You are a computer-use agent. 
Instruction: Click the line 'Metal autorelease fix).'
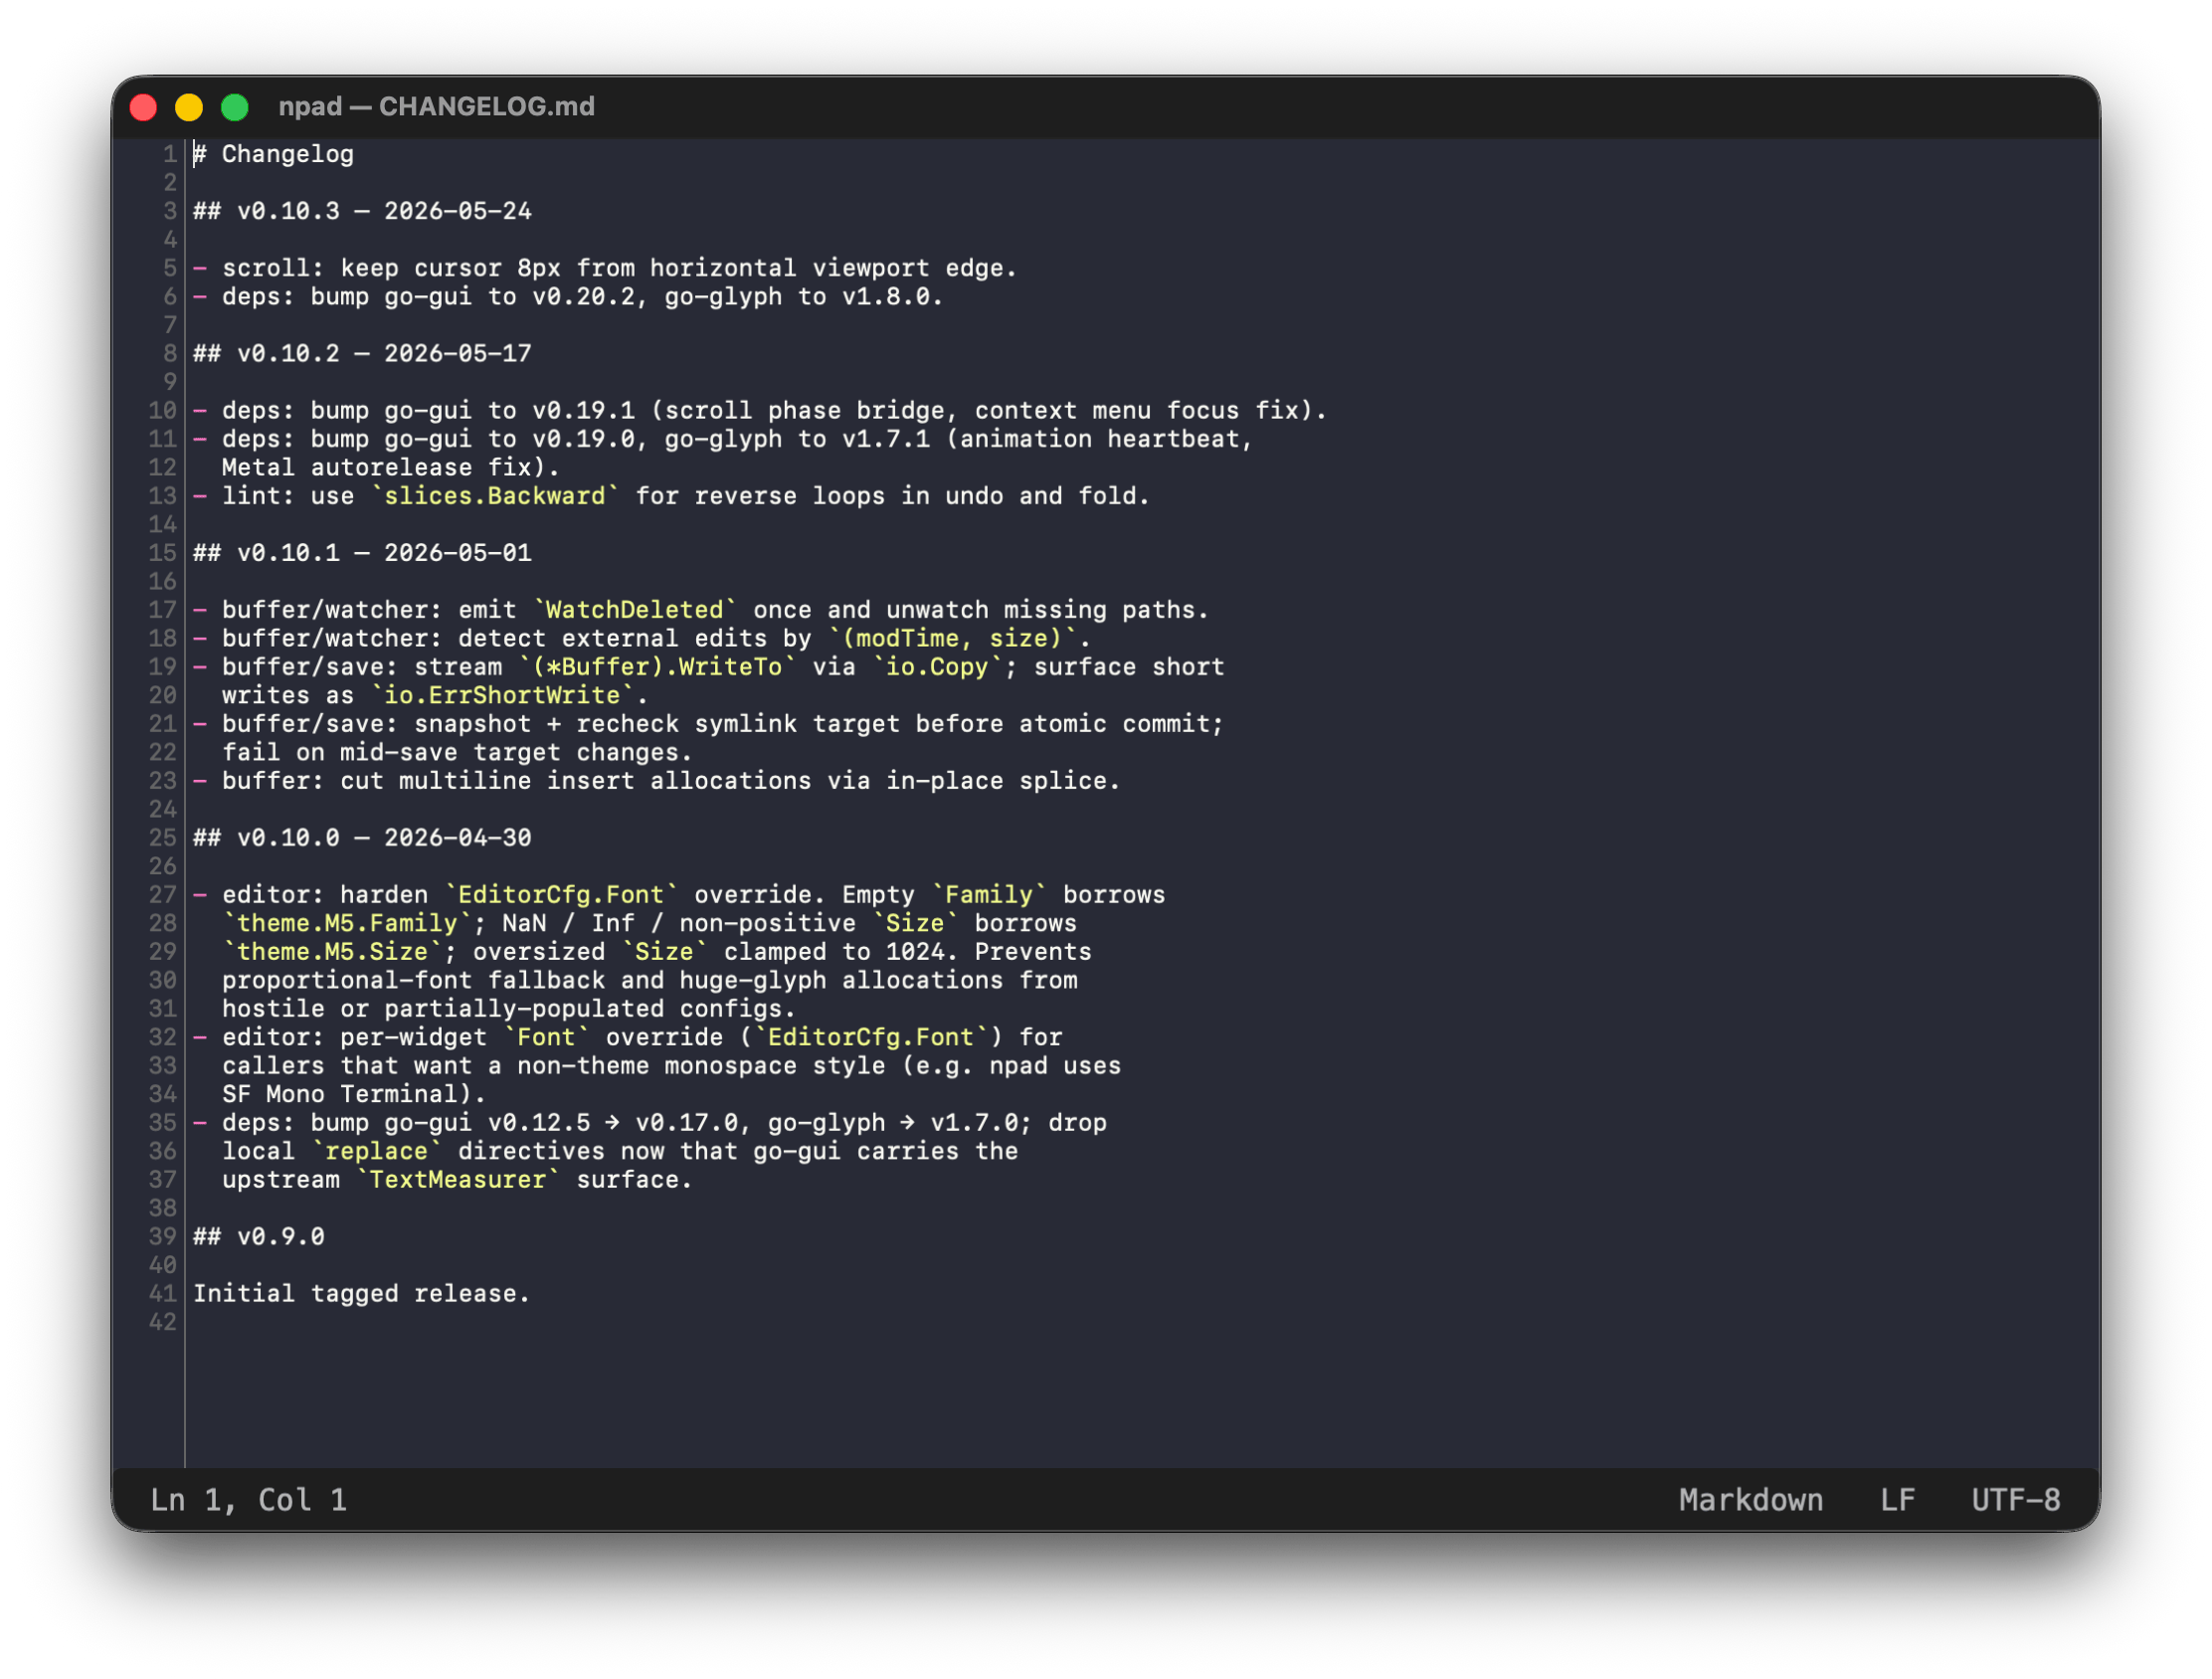(x=391, y=467)
